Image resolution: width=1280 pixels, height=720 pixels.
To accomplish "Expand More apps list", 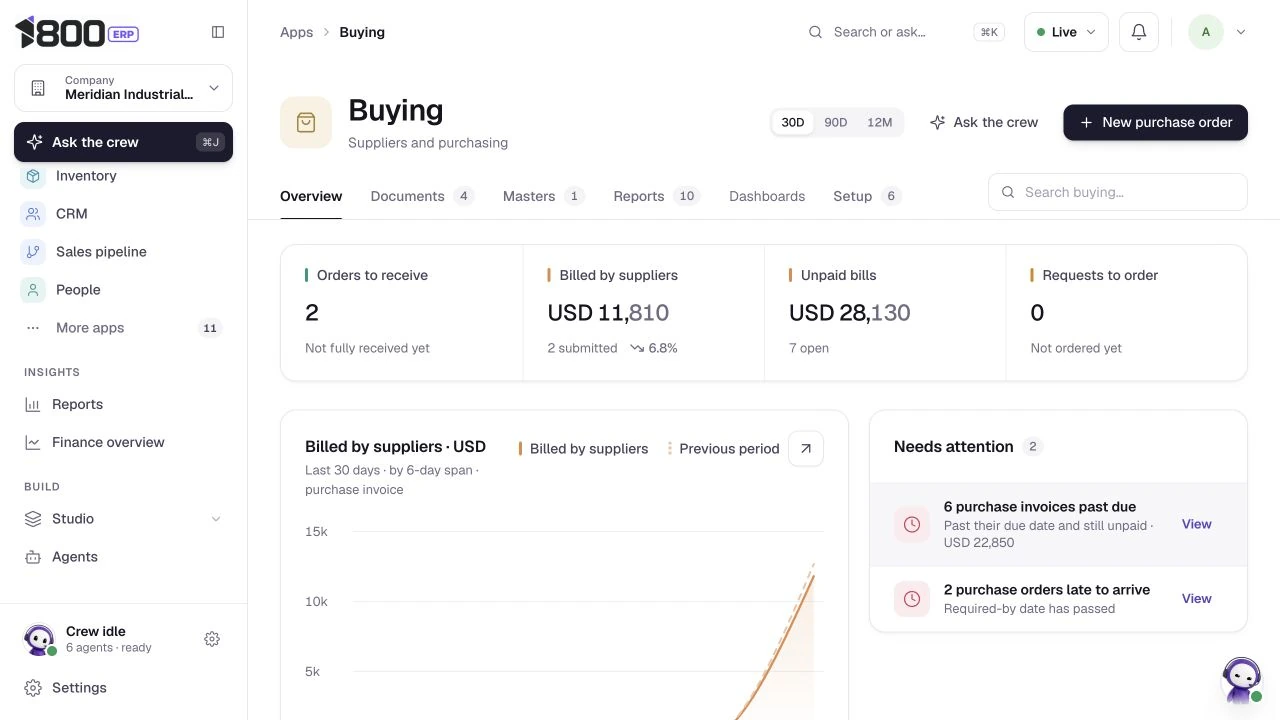I will (123, 328).
